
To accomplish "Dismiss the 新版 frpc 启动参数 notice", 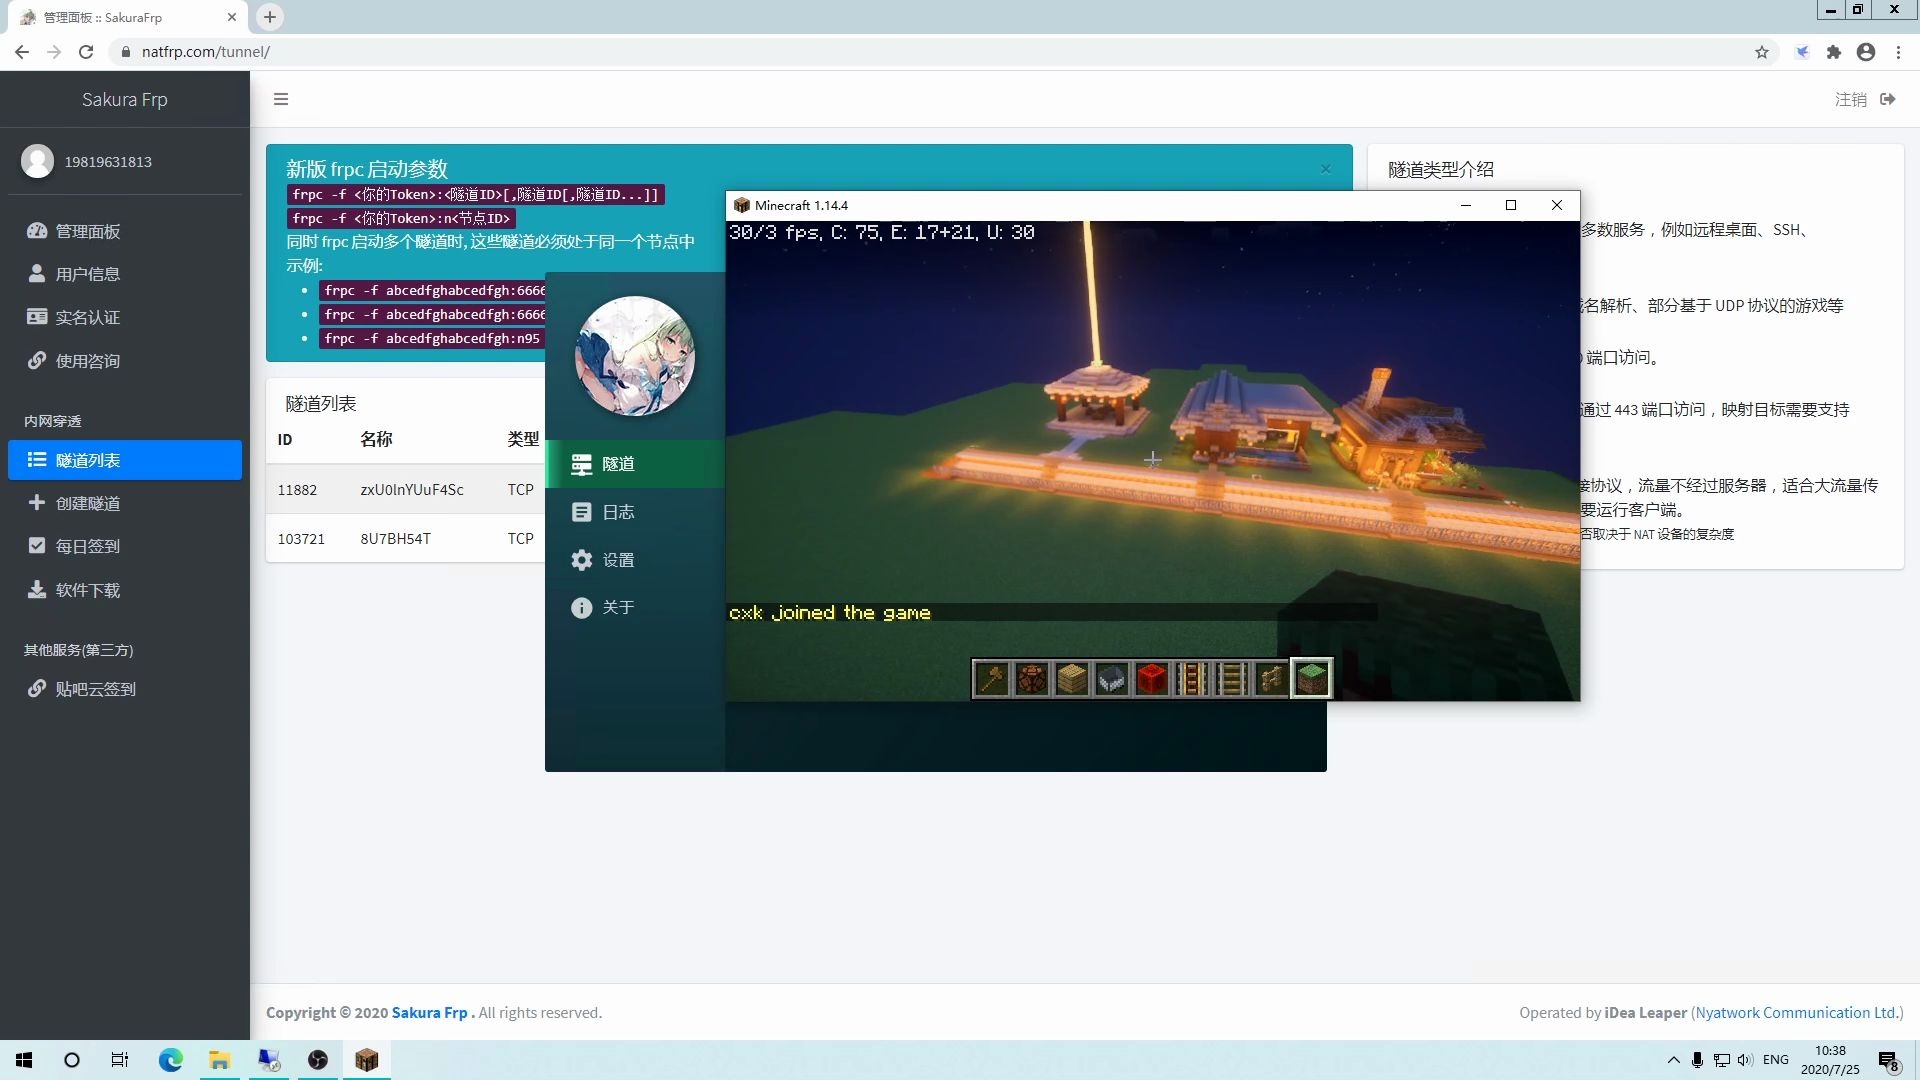I will coord(1326,169).
